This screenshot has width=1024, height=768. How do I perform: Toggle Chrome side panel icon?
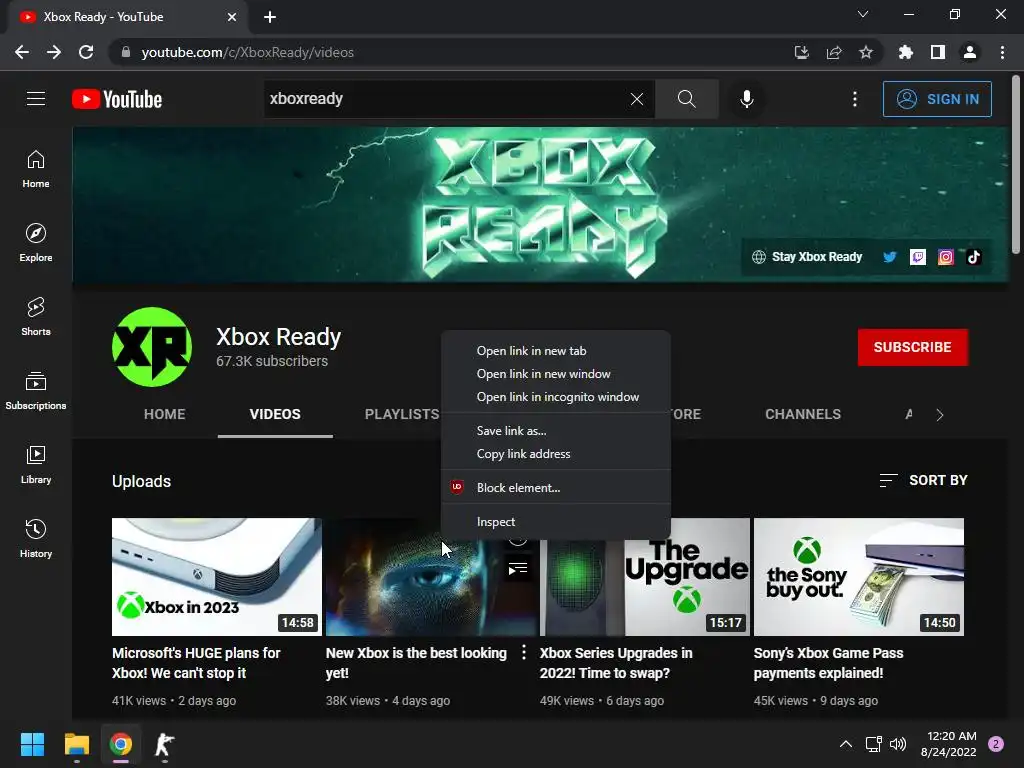click(938, 52)
